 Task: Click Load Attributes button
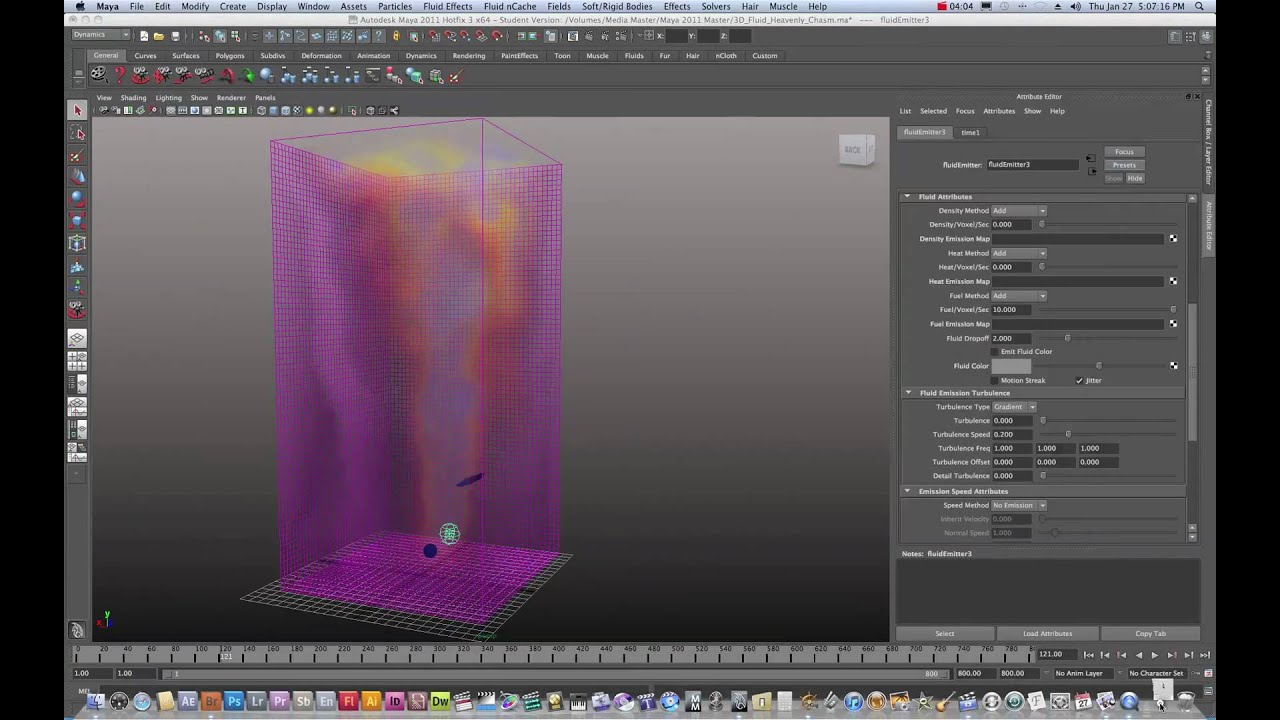point(1047,633)
